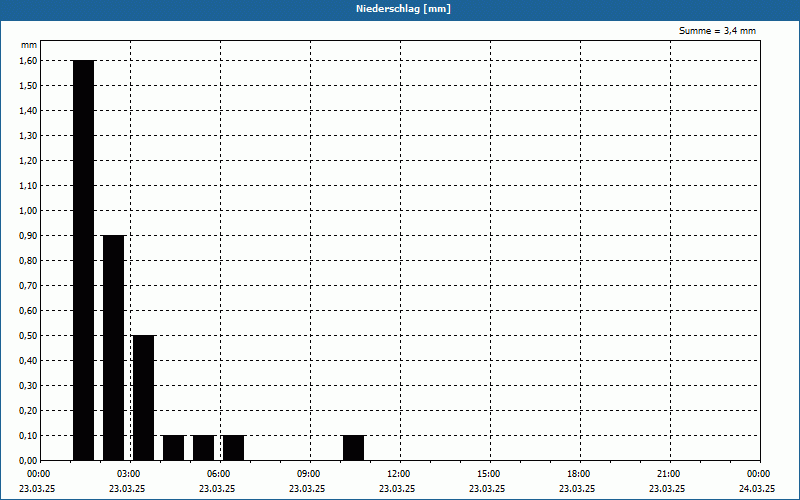Click the 1,00 y-axis value

pyautogui.click(x=28, y=211)
